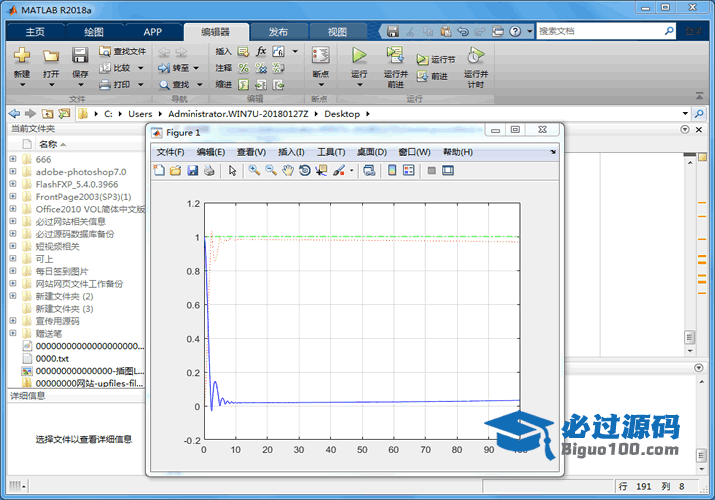Switch to the 绘图 Plots tab

[x=94, y=32]
